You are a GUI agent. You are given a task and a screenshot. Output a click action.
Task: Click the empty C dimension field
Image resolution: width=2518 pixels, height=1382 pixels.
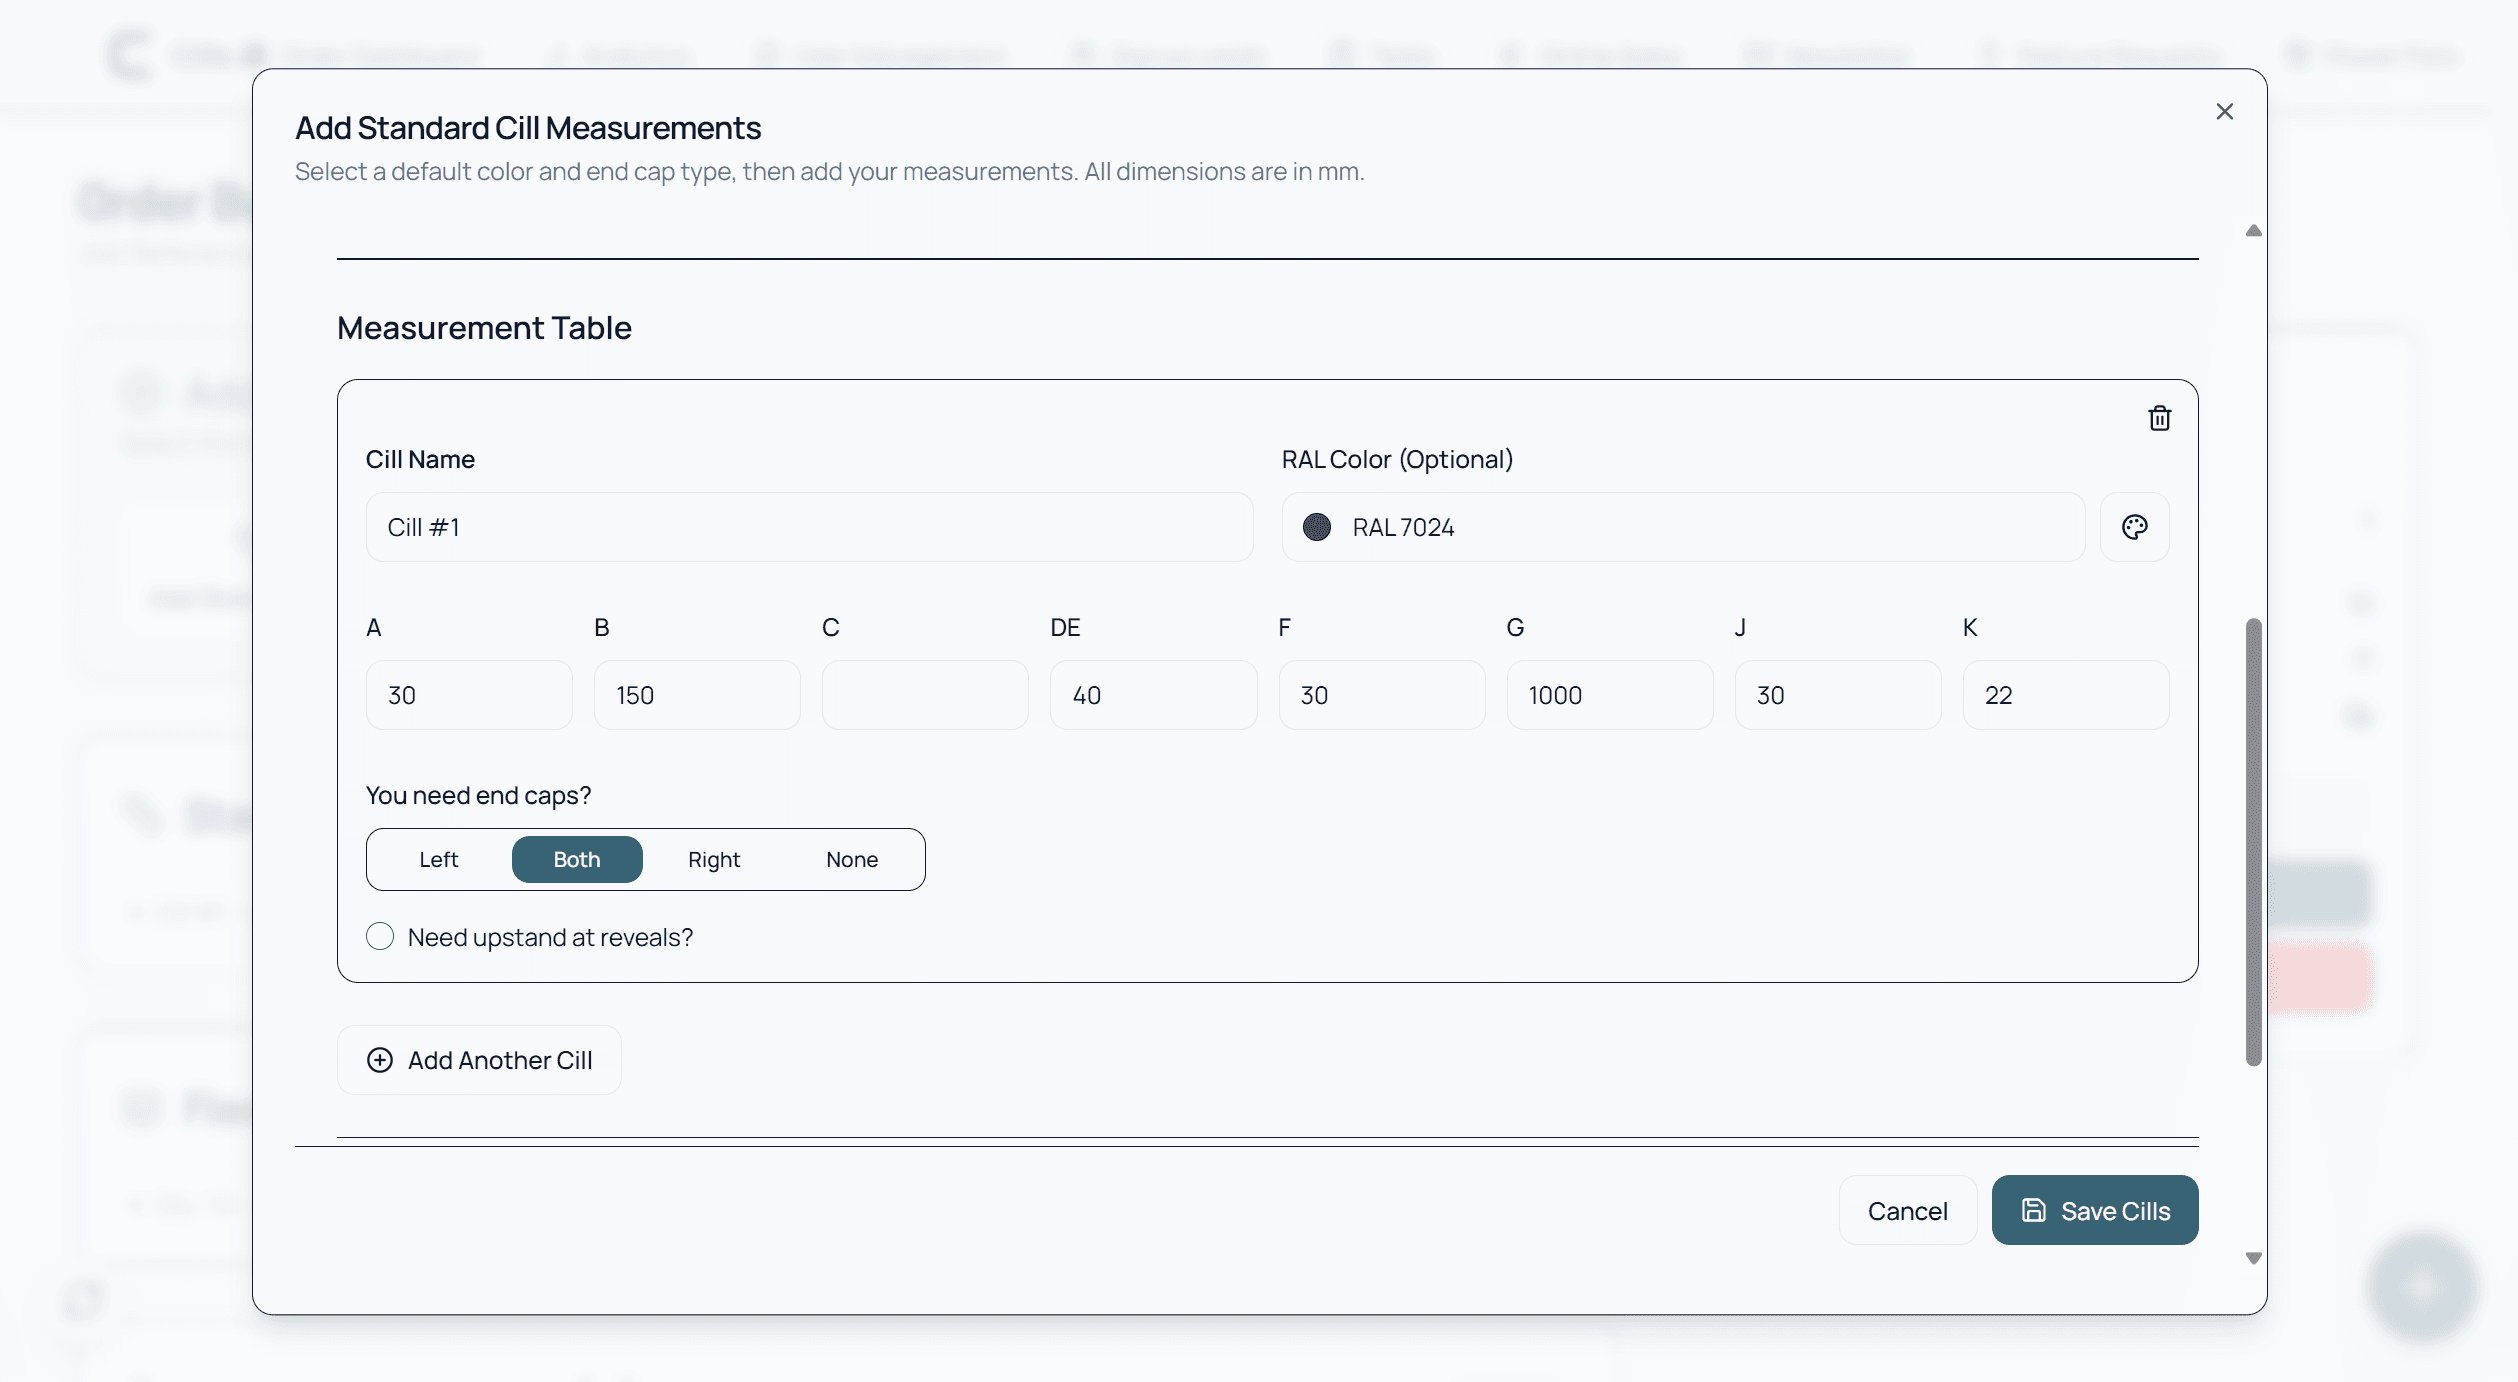924,695
